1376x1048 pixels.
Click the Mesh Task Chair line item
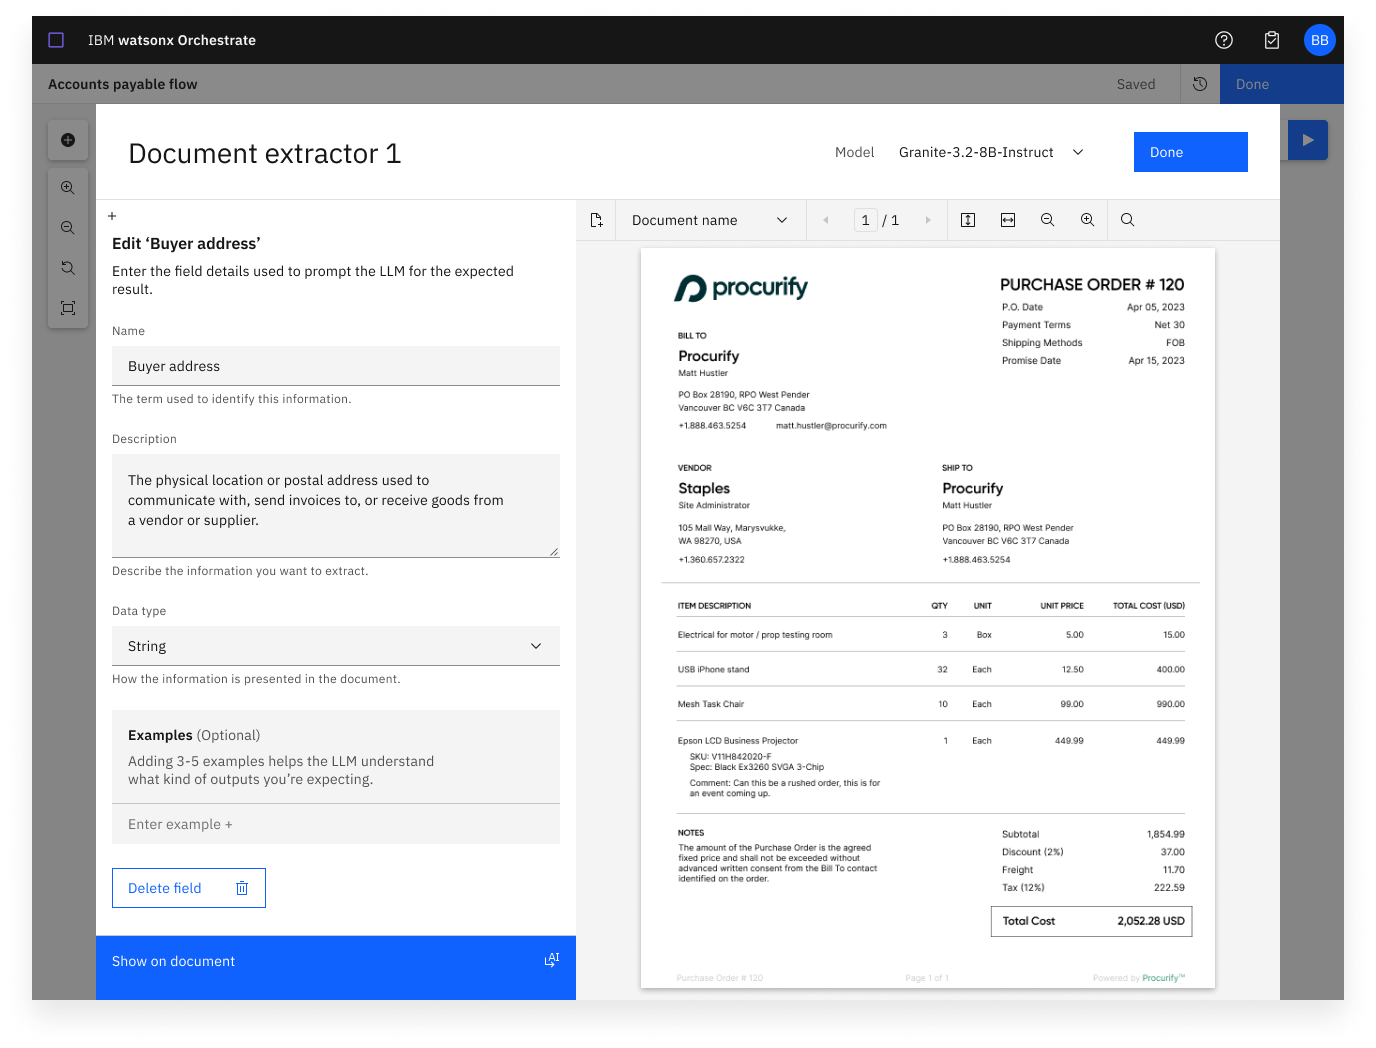711,704
